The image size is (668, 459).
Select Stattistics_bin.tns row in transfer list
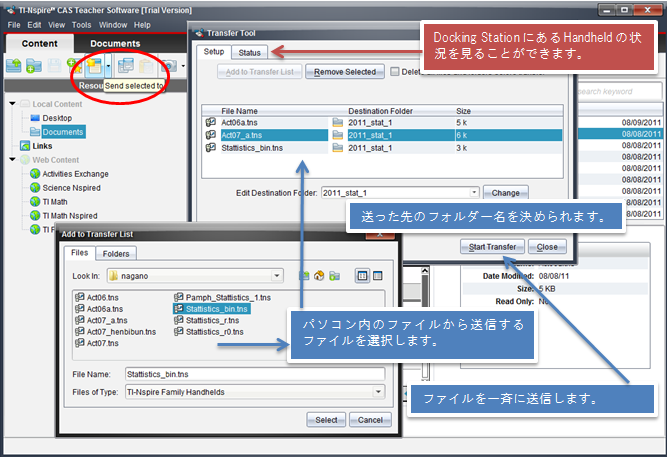[382, 148]
